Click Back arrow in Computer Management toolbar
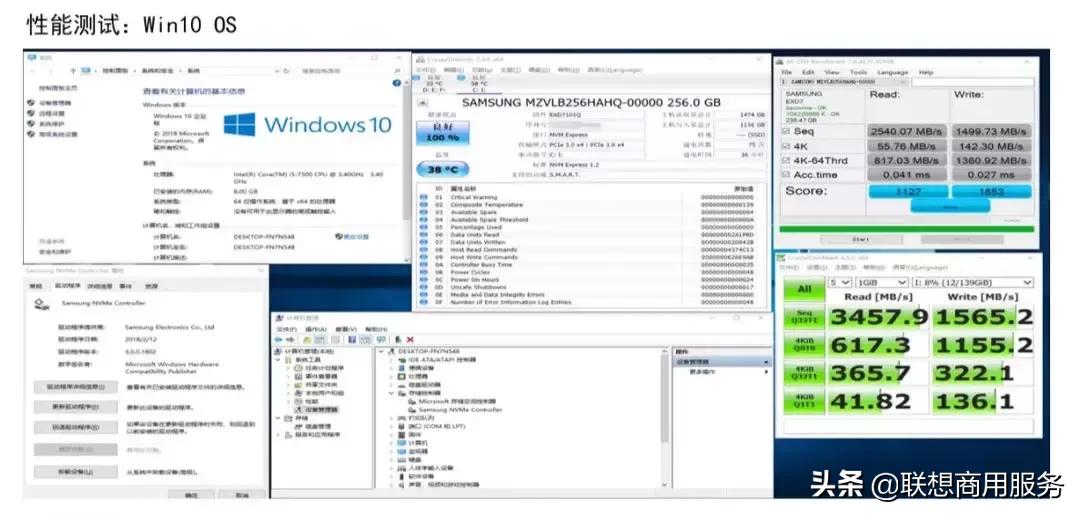This screenshot has width=1080, height=515. [279, 339]
